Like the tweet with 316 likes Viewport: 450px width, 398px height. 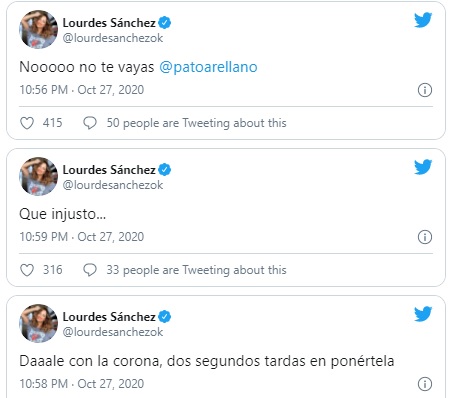tap(27, 270)
